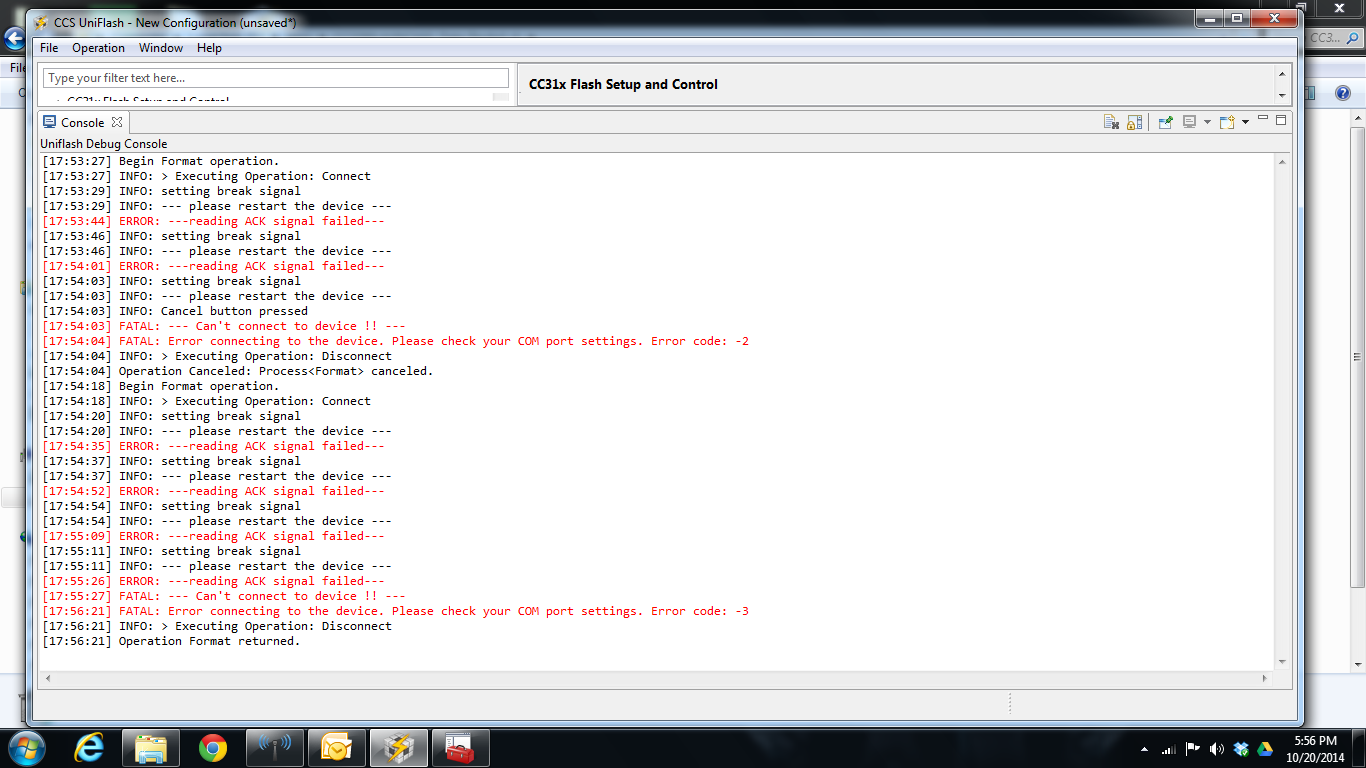Select the 'INFO: Cancel button pressed' line
1366x768 pixels.
tap(175, 311)
